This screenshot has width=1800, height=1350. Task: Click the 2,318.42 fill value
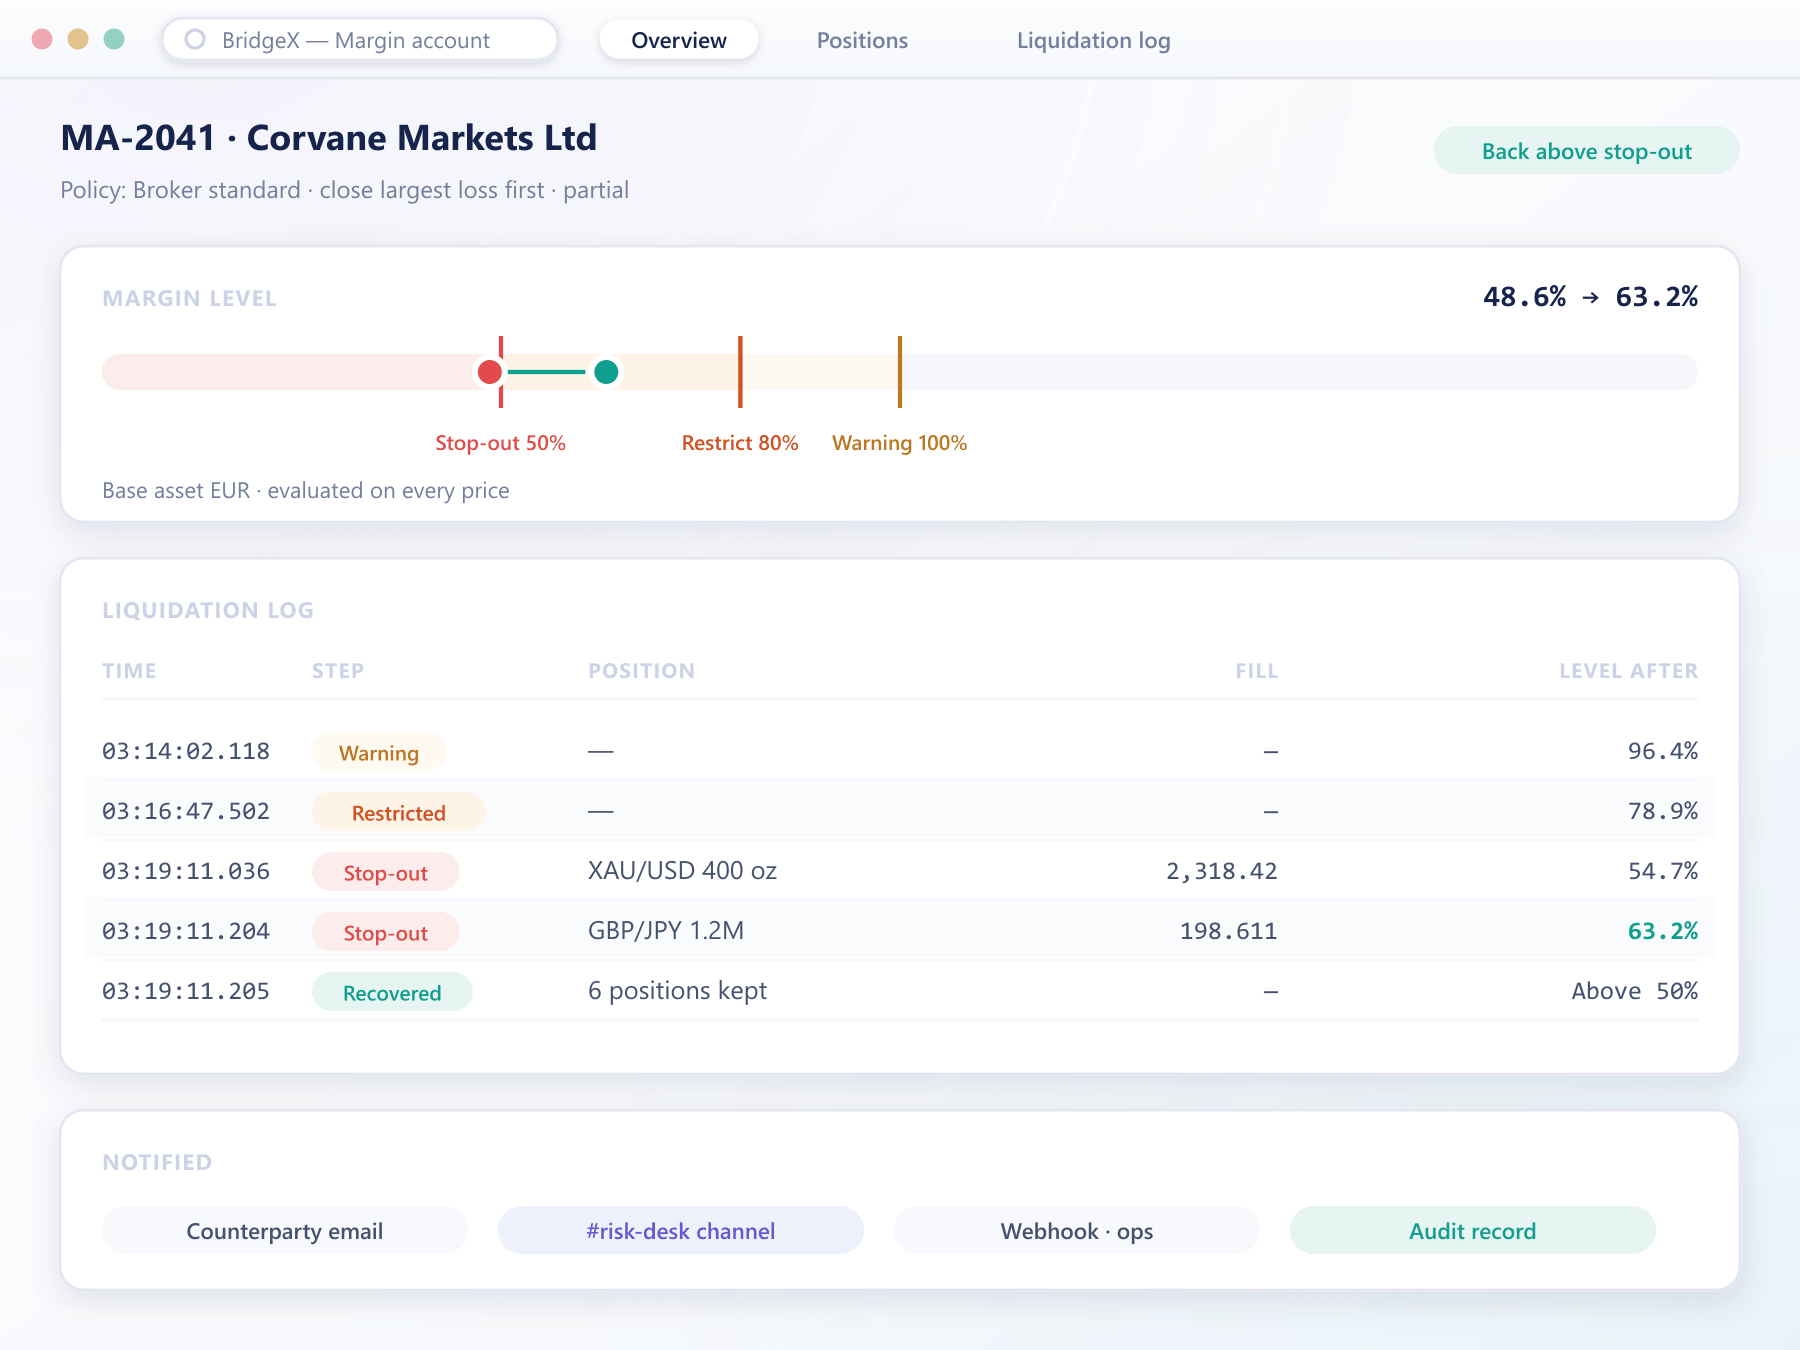coord(1222,871)
